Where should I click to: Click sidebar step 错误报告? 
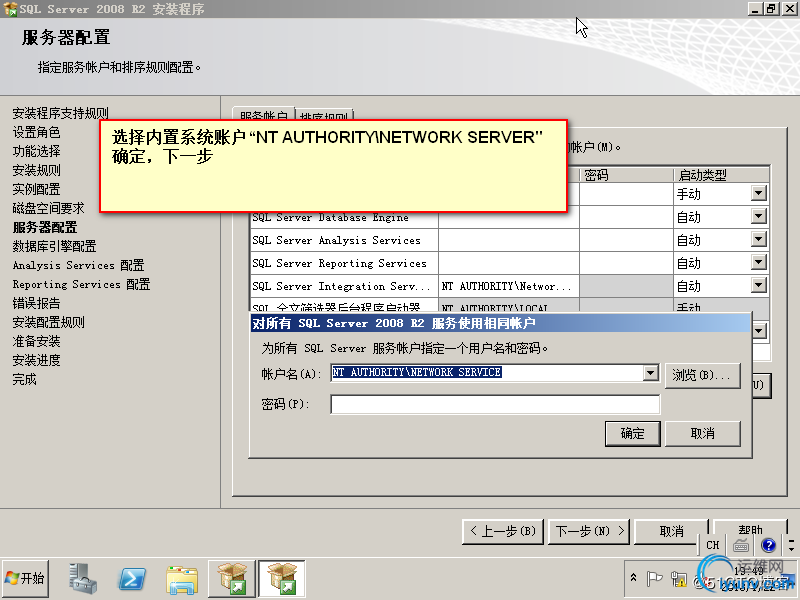pos(36,304)
